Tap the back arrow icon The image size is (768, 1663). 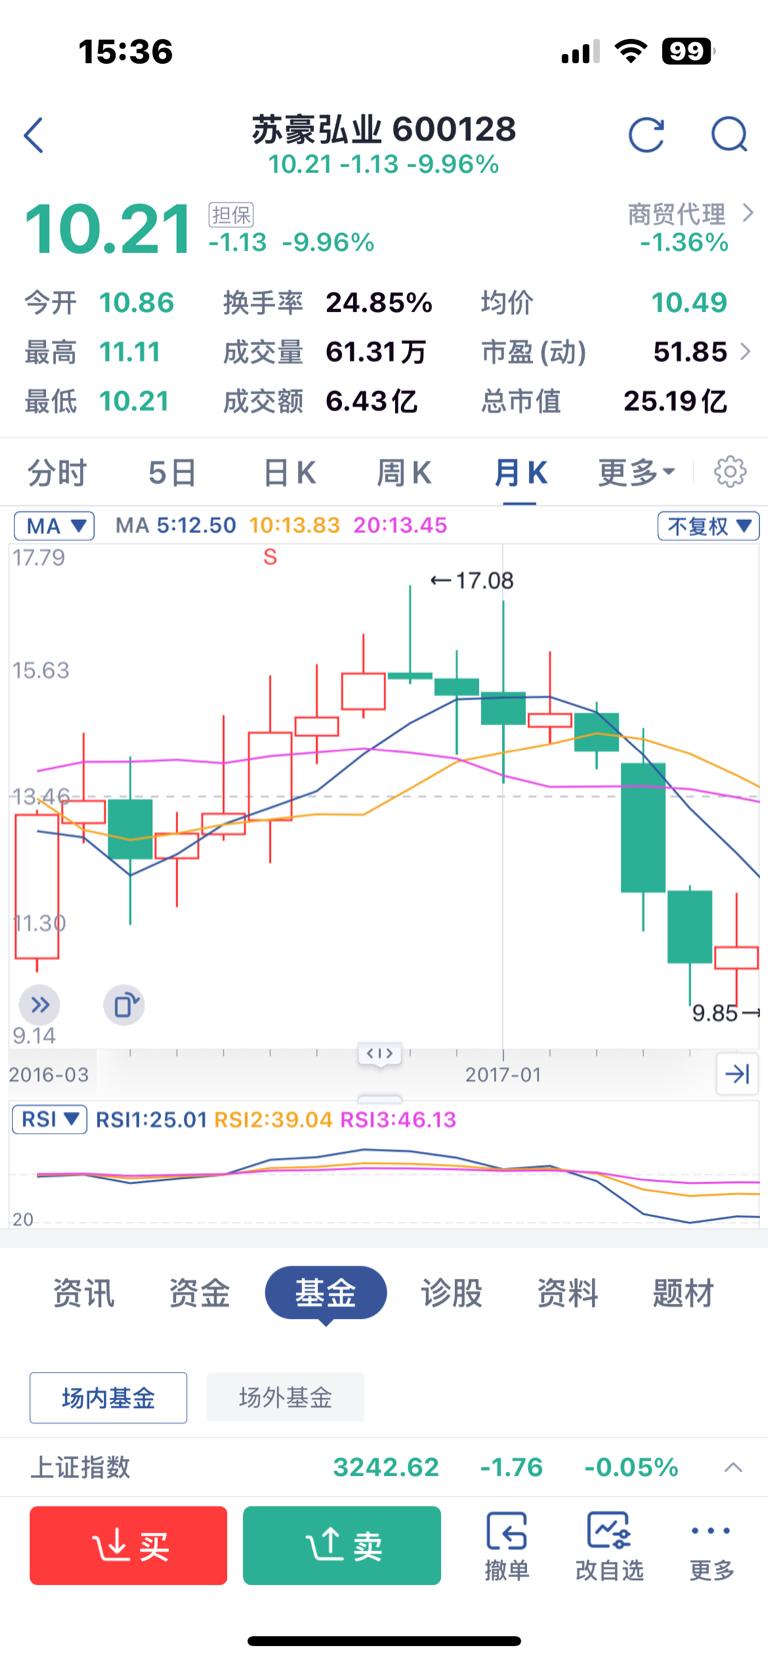coord(34,135)
